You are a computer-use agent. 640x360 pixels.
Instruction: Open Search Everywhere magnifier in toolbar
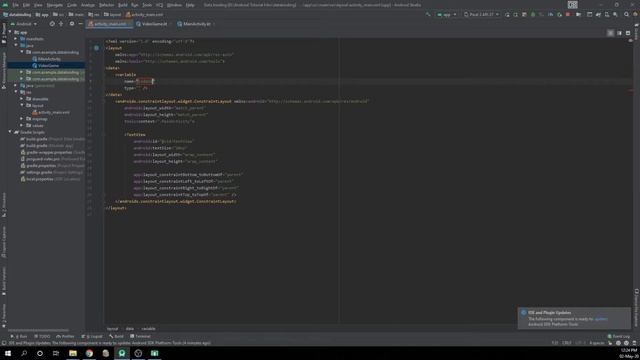pos(626,14)
